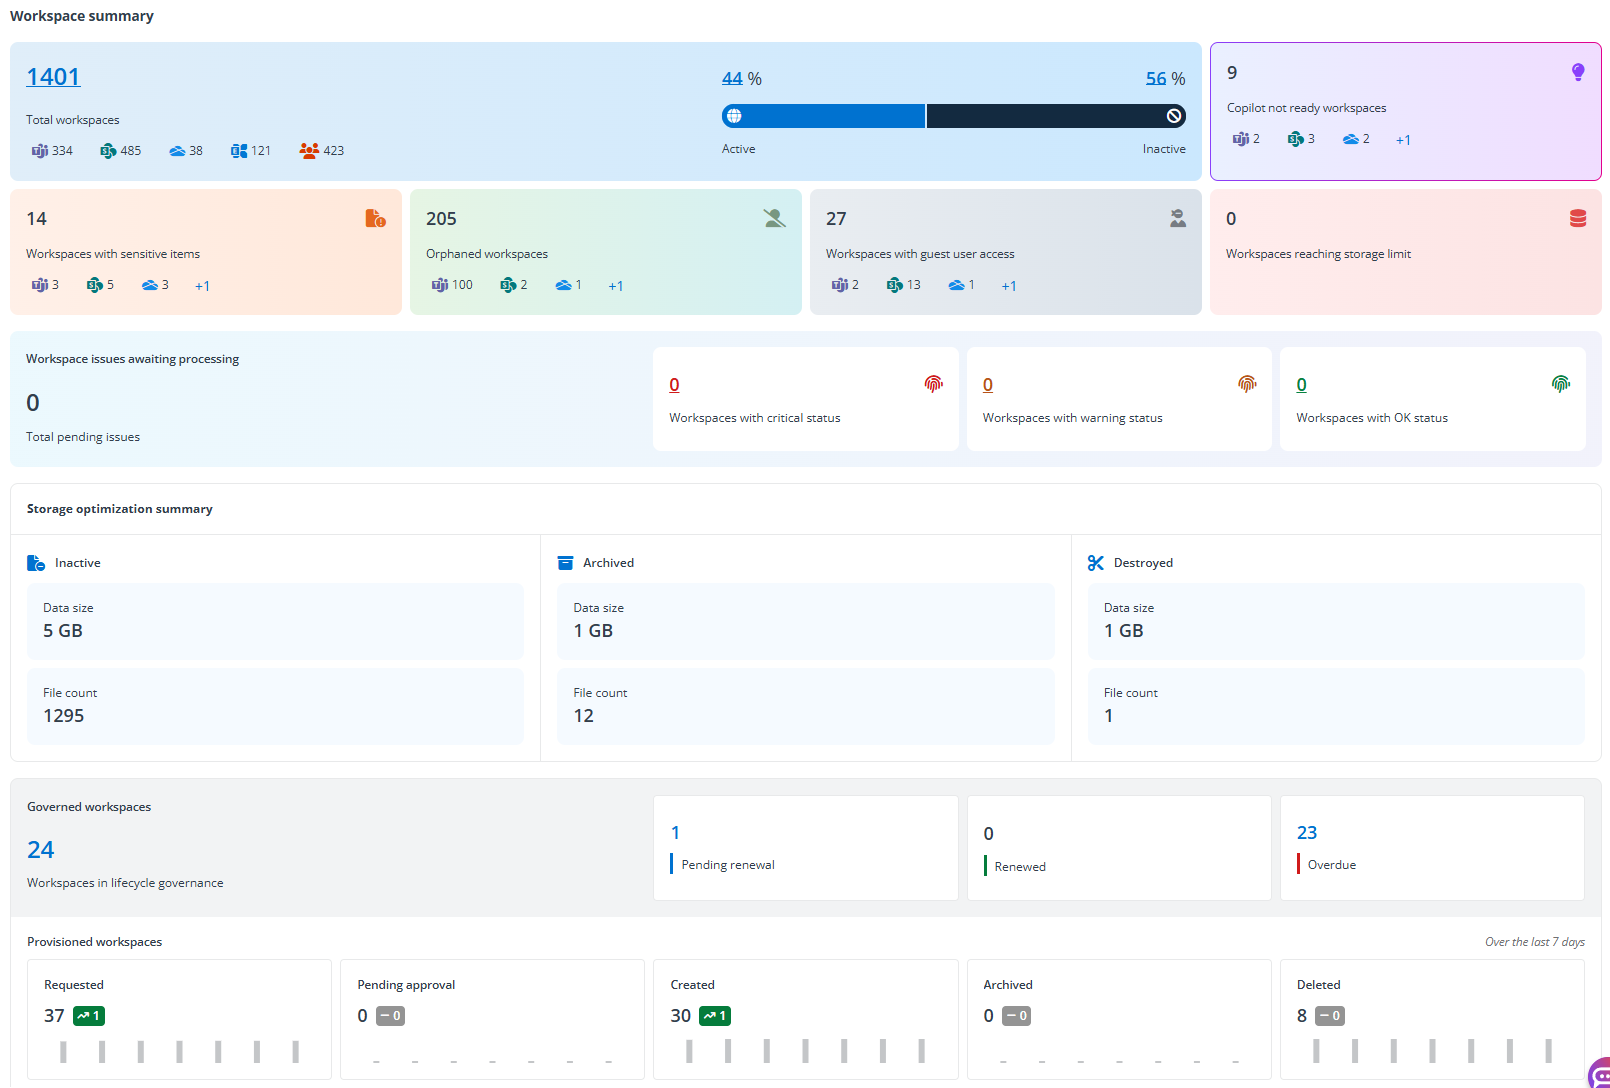Click the OneDrive icon showing 38
This screenshot has width=1610, height=1088.
click(x=176, y=150)
